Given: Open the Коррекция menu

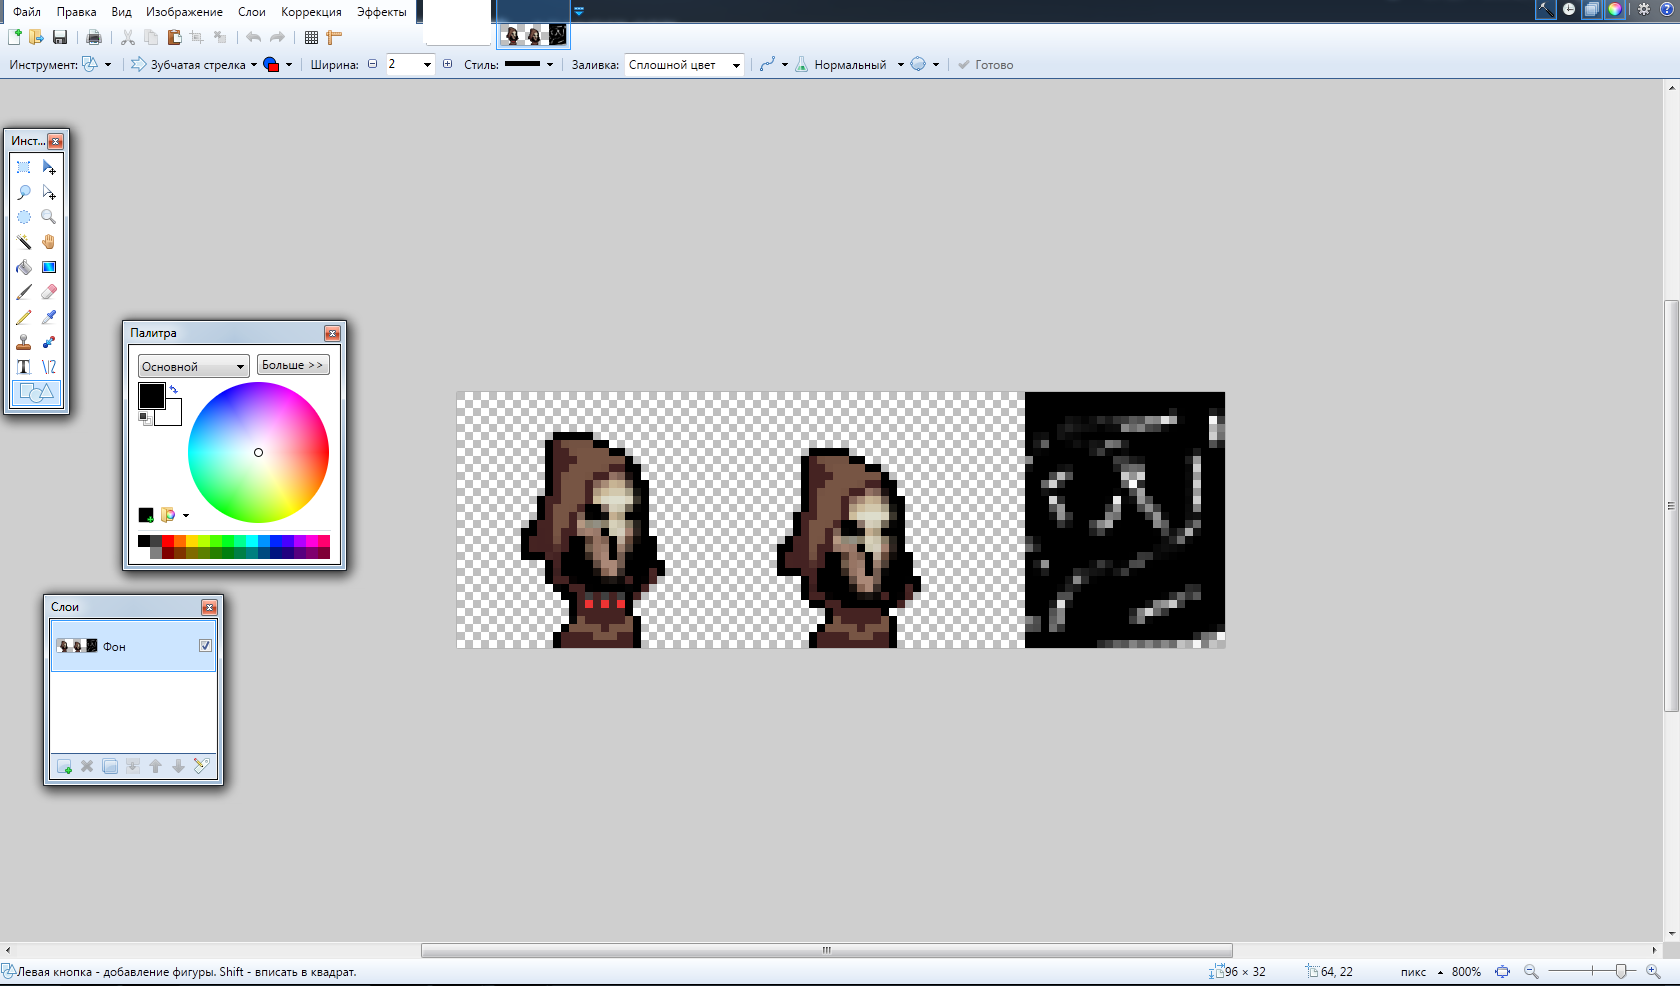Looking at the screenshot, I should [x=311, y=12].
